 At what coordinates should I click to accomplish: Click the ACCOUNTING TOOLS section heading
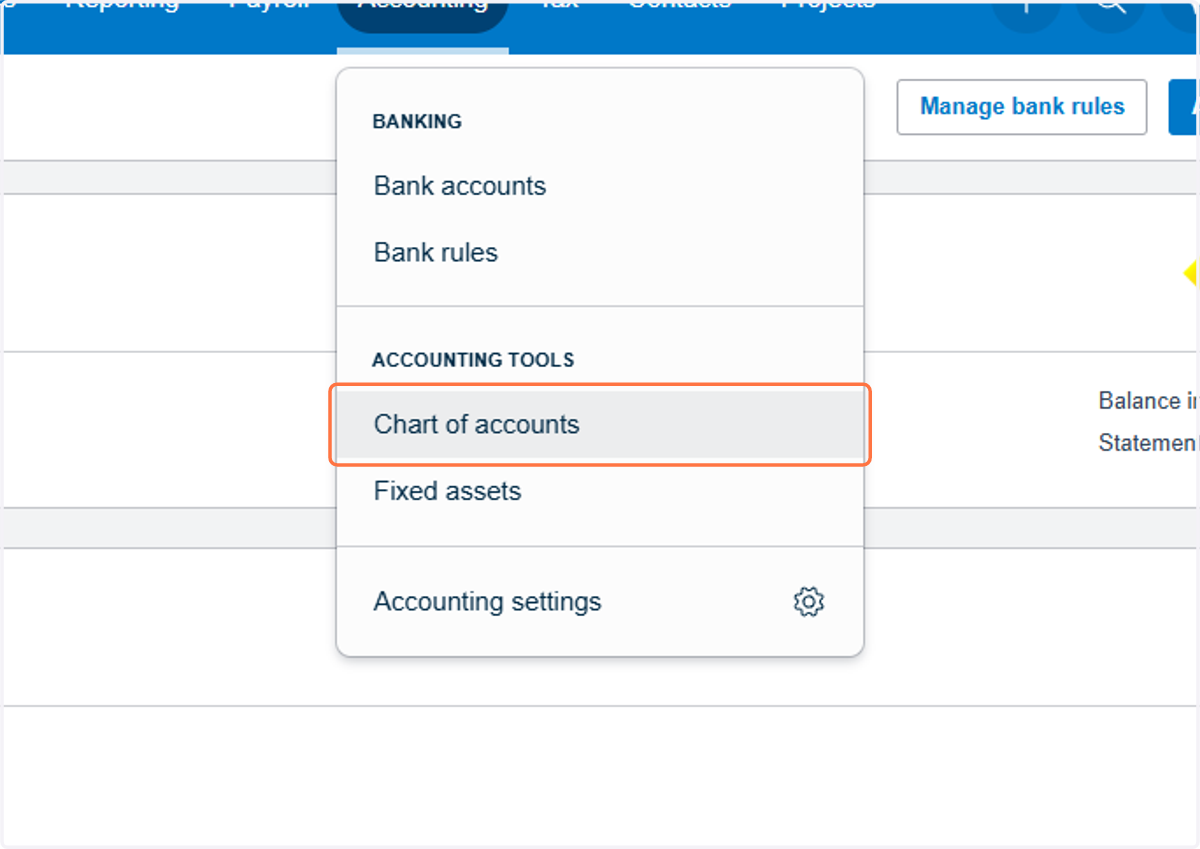473,360
